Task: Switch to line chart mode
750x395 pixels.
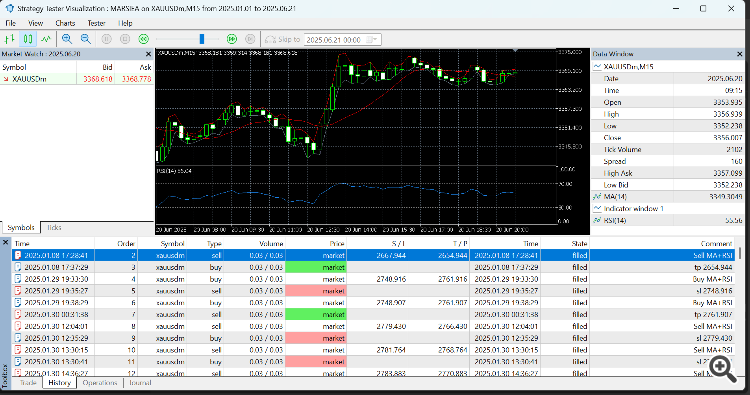Action: (46, 39)
